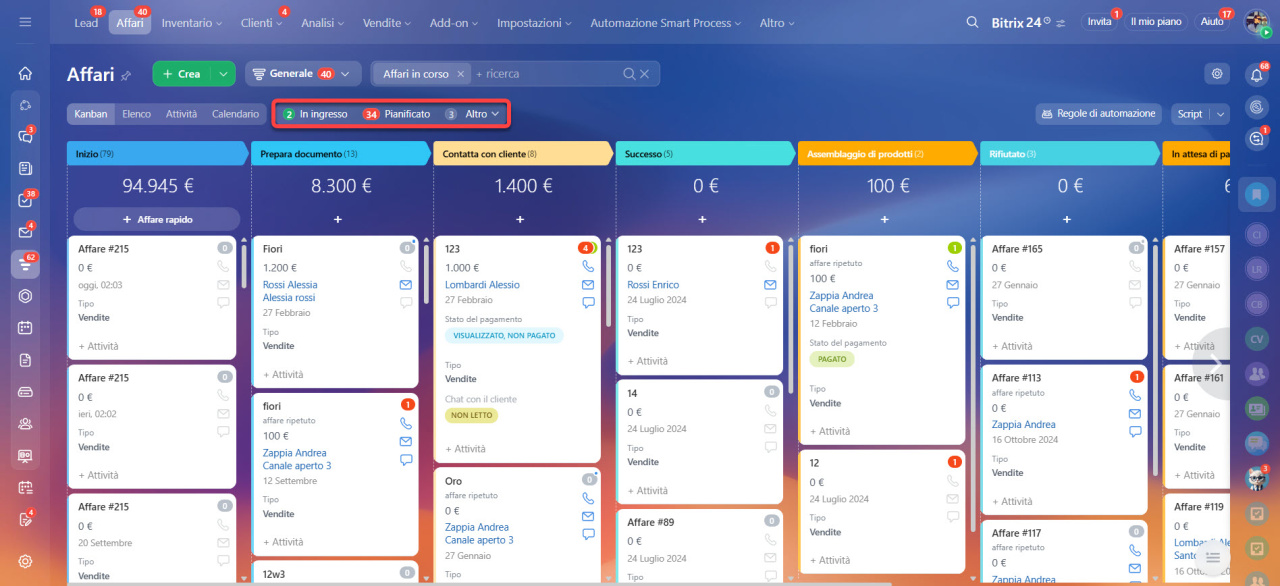Click phone icon on fiori 100 € card
The height and width of the screenshot is (586, 1280).
[405, 423]
